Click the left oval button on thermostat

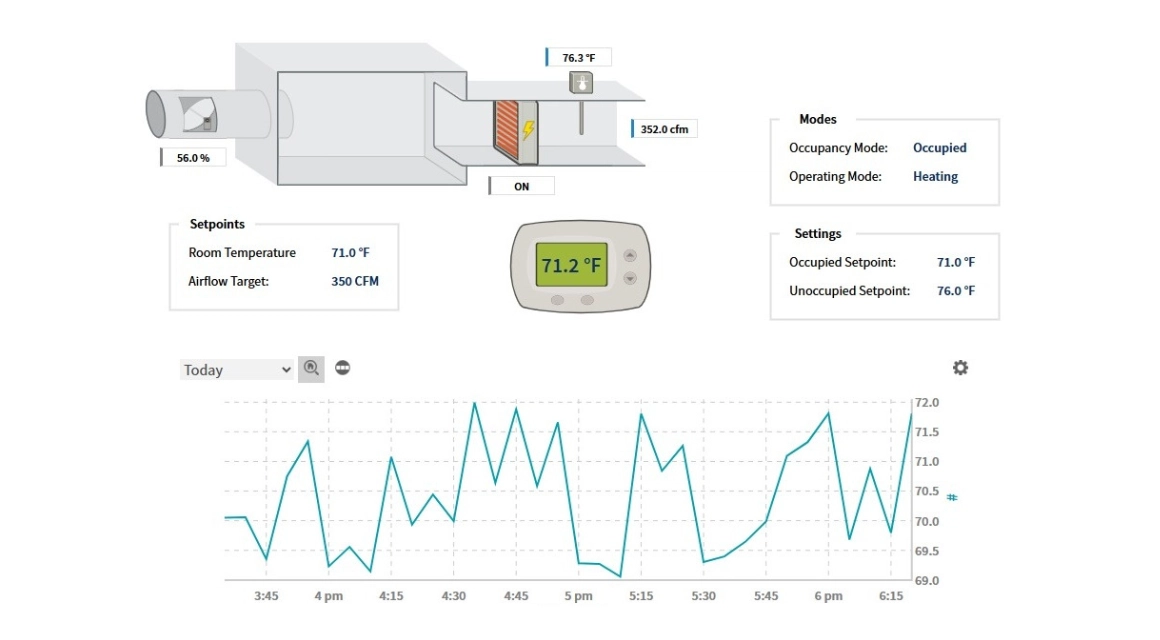pyautogui.click(x=558, y=300)
